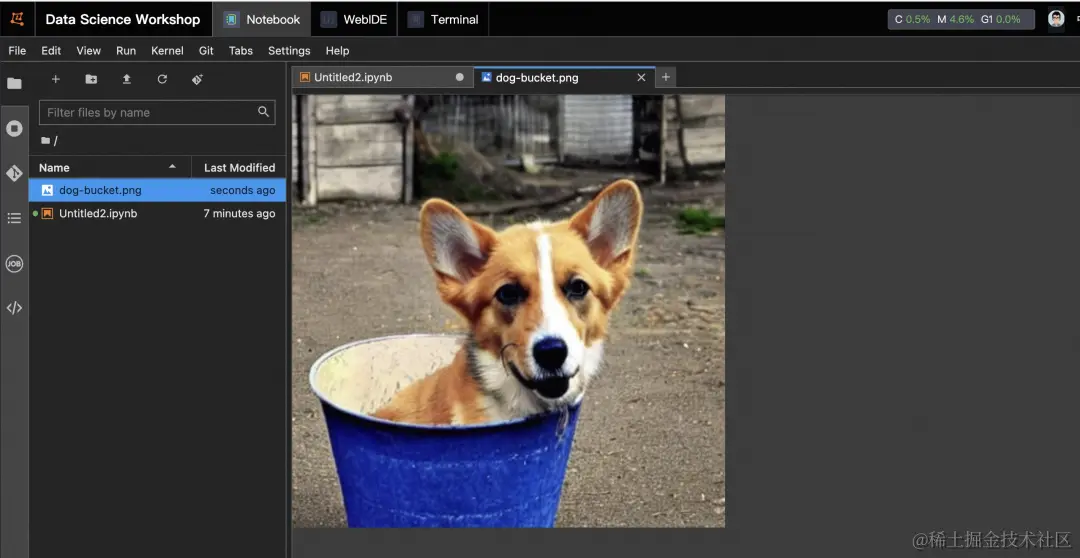Screen dimensions: 1080x558
Task: Click the upload files icon
Action: pyautogui.click(x=127, y=79)
